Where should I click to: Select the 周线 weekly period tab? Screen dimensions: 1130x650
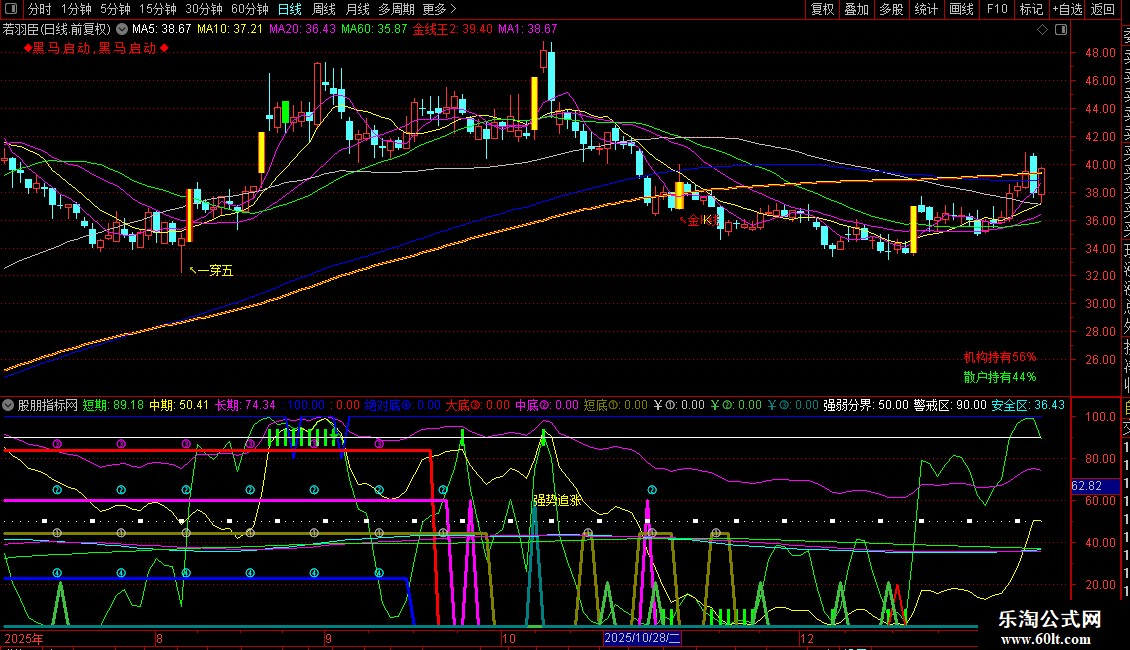click(324, 10)
